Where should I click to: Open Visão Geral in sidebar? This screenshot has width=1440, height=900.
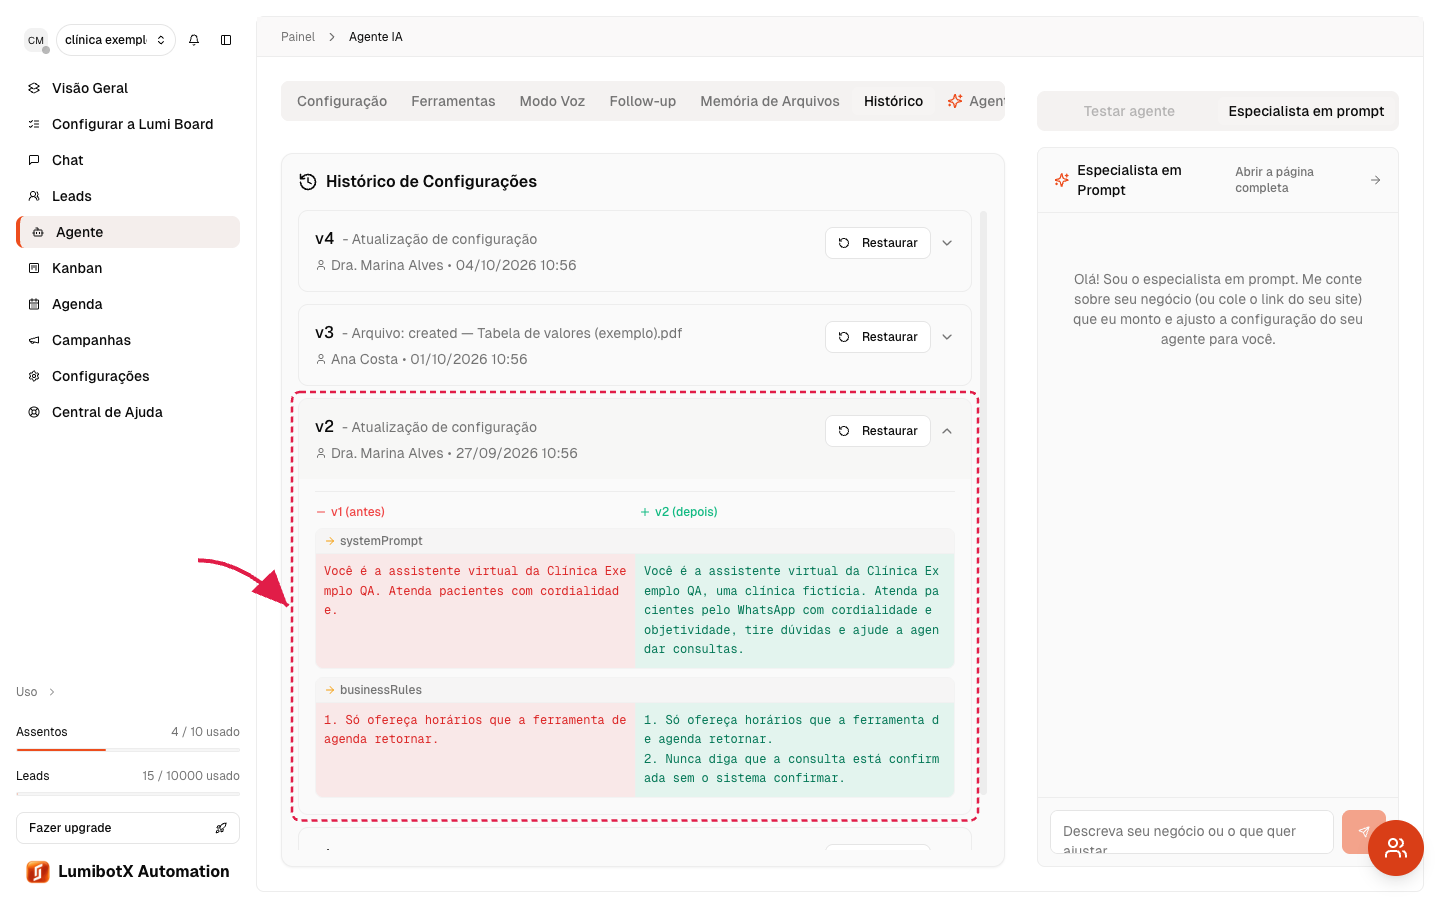click(x=128, y=88)
